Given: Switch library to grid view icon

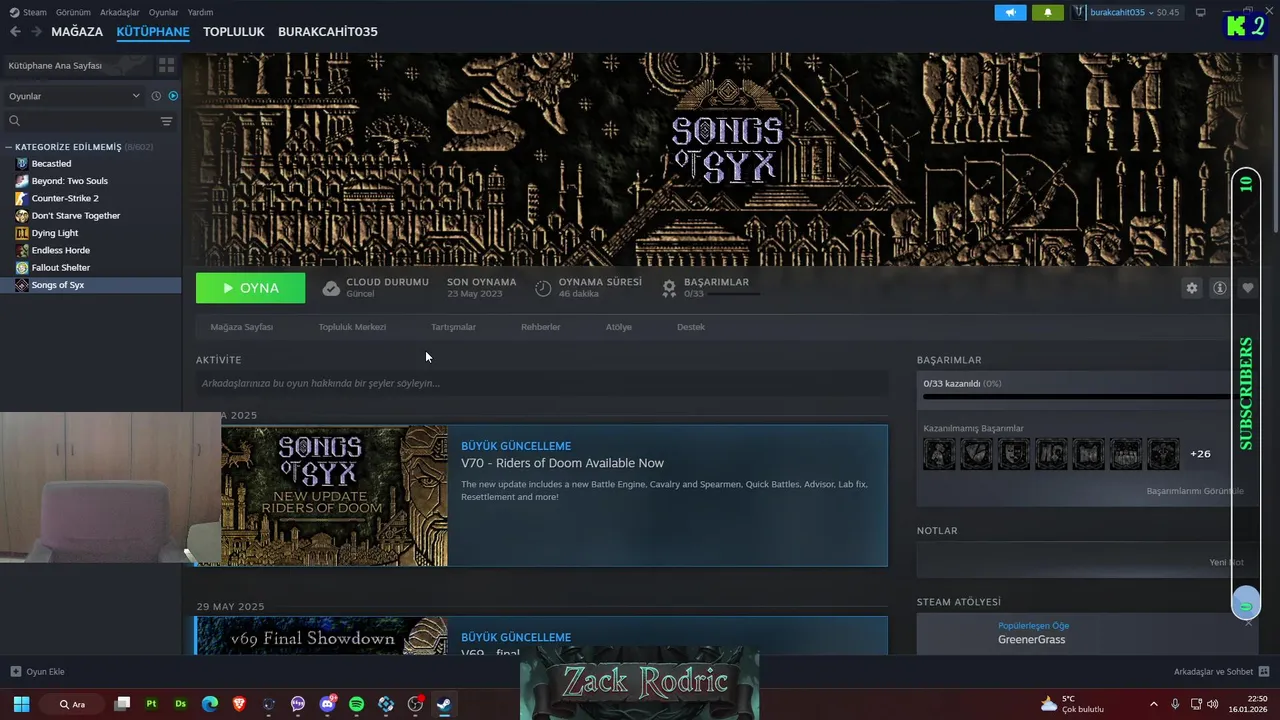Looking at the screenshot, I should coord(166,65).
